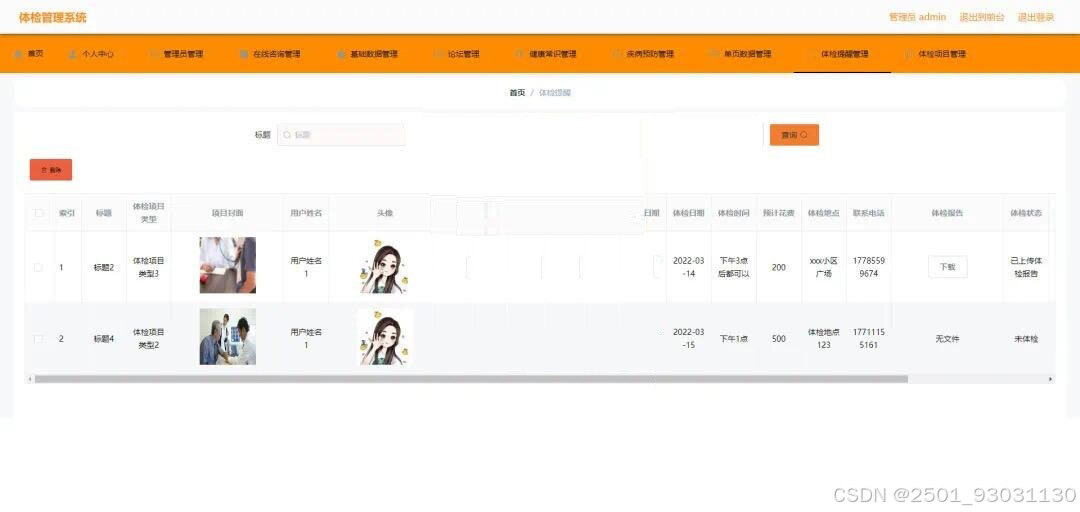Image resolution: width=1080 pixels, height=512 pixels.
Task: Click scrollbar left arrow
Action: pyautogui.click(x=29, y=379)
